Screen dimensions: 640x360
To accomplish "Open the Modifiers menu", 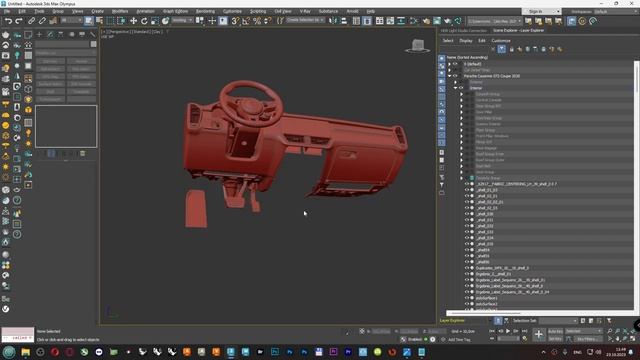I will (120, 11).
